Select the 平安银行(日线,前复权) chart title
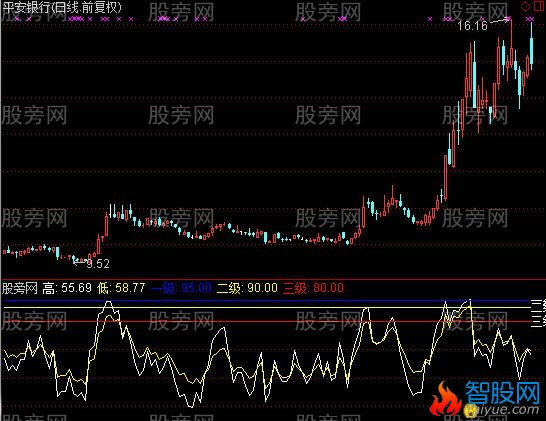 click(62, 8)
